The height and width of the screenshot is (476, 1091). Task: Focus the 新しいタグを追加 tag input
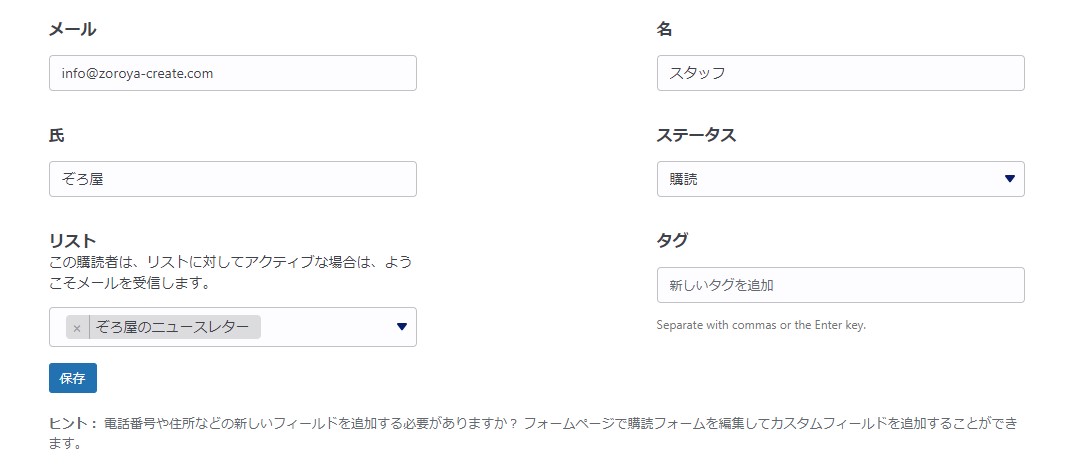coord(840,285)
